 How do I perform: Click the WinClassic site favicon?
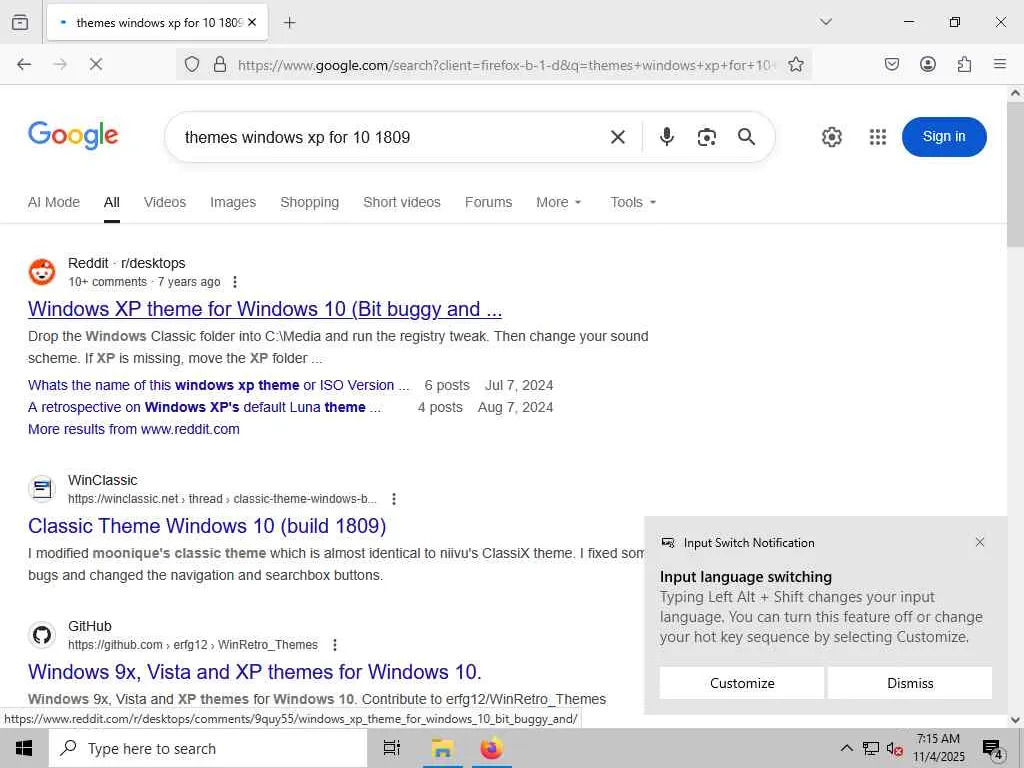pyautogui.click(x=42, y=488)
